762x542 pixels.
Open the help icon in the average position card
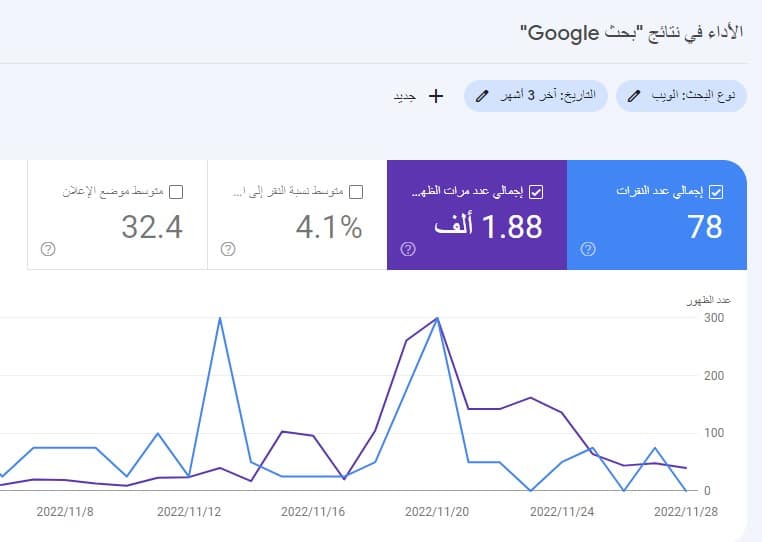point(47,250)
